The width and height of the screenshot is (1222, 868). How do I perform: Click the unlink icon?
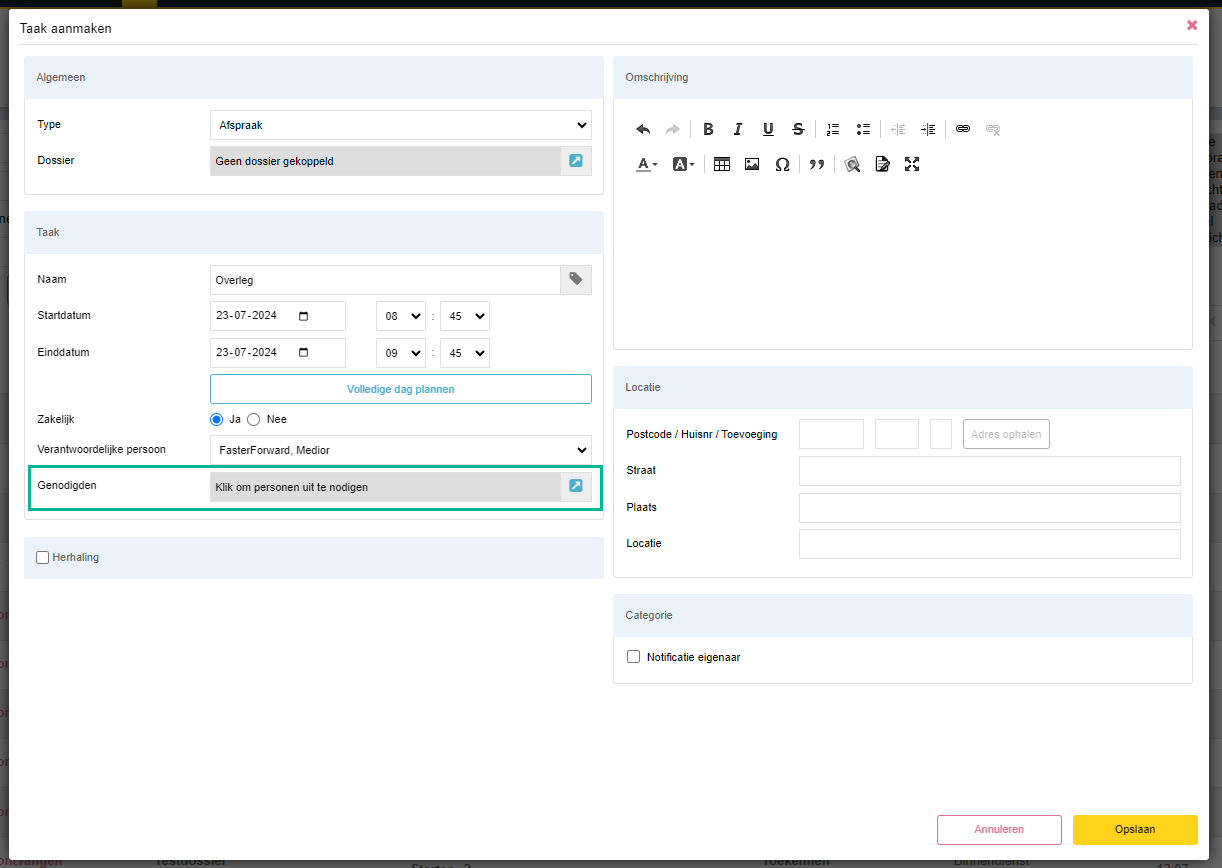pos(993,129)
